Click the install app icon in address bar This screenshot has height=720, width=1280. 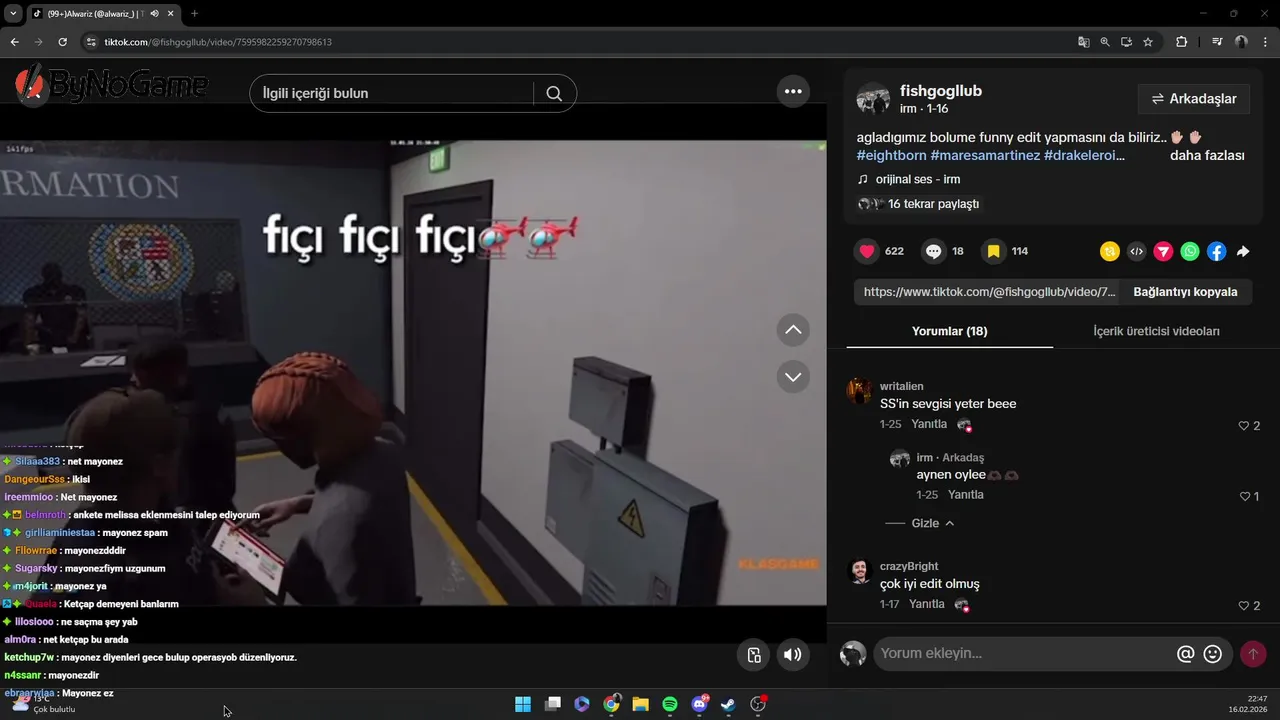click(1126, 42)
